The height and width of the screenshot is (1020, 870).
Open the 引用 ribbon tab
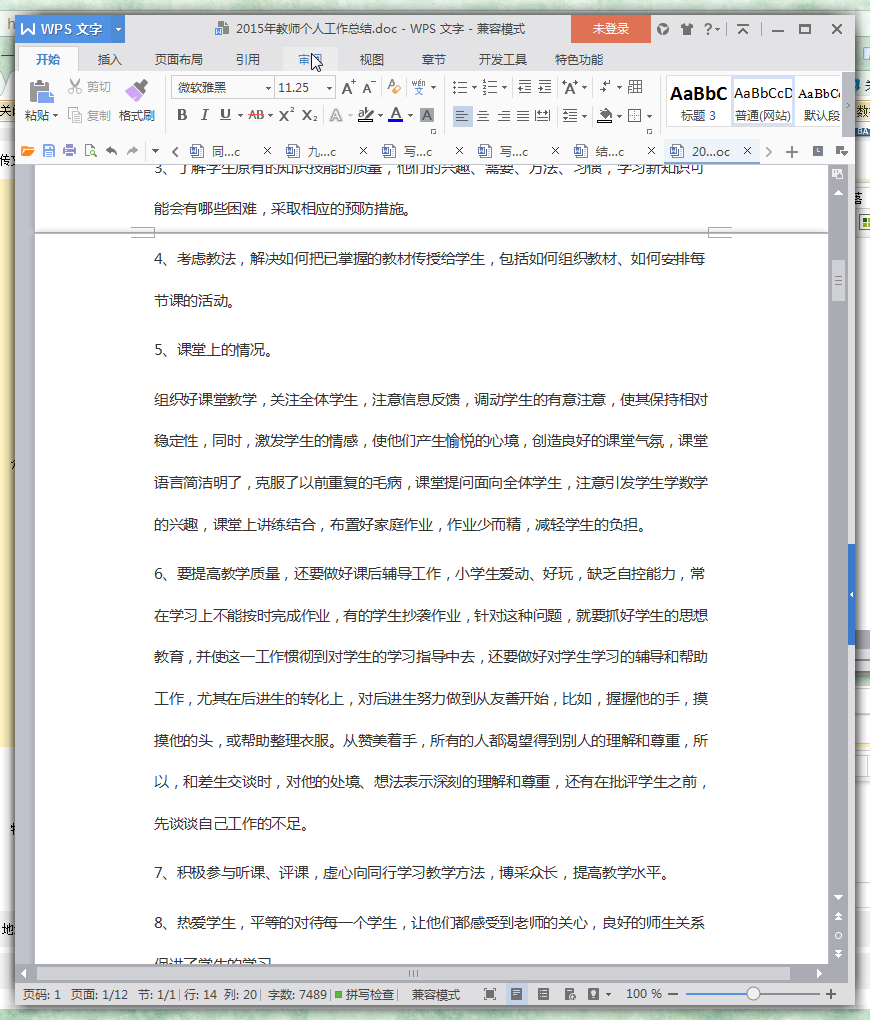tap(247, 60)
